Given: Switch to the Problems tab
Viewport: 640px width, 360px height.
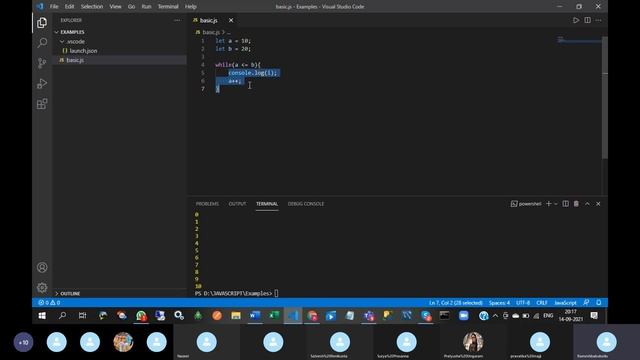Looking at the screenshot, I should (x=207, y=204).
